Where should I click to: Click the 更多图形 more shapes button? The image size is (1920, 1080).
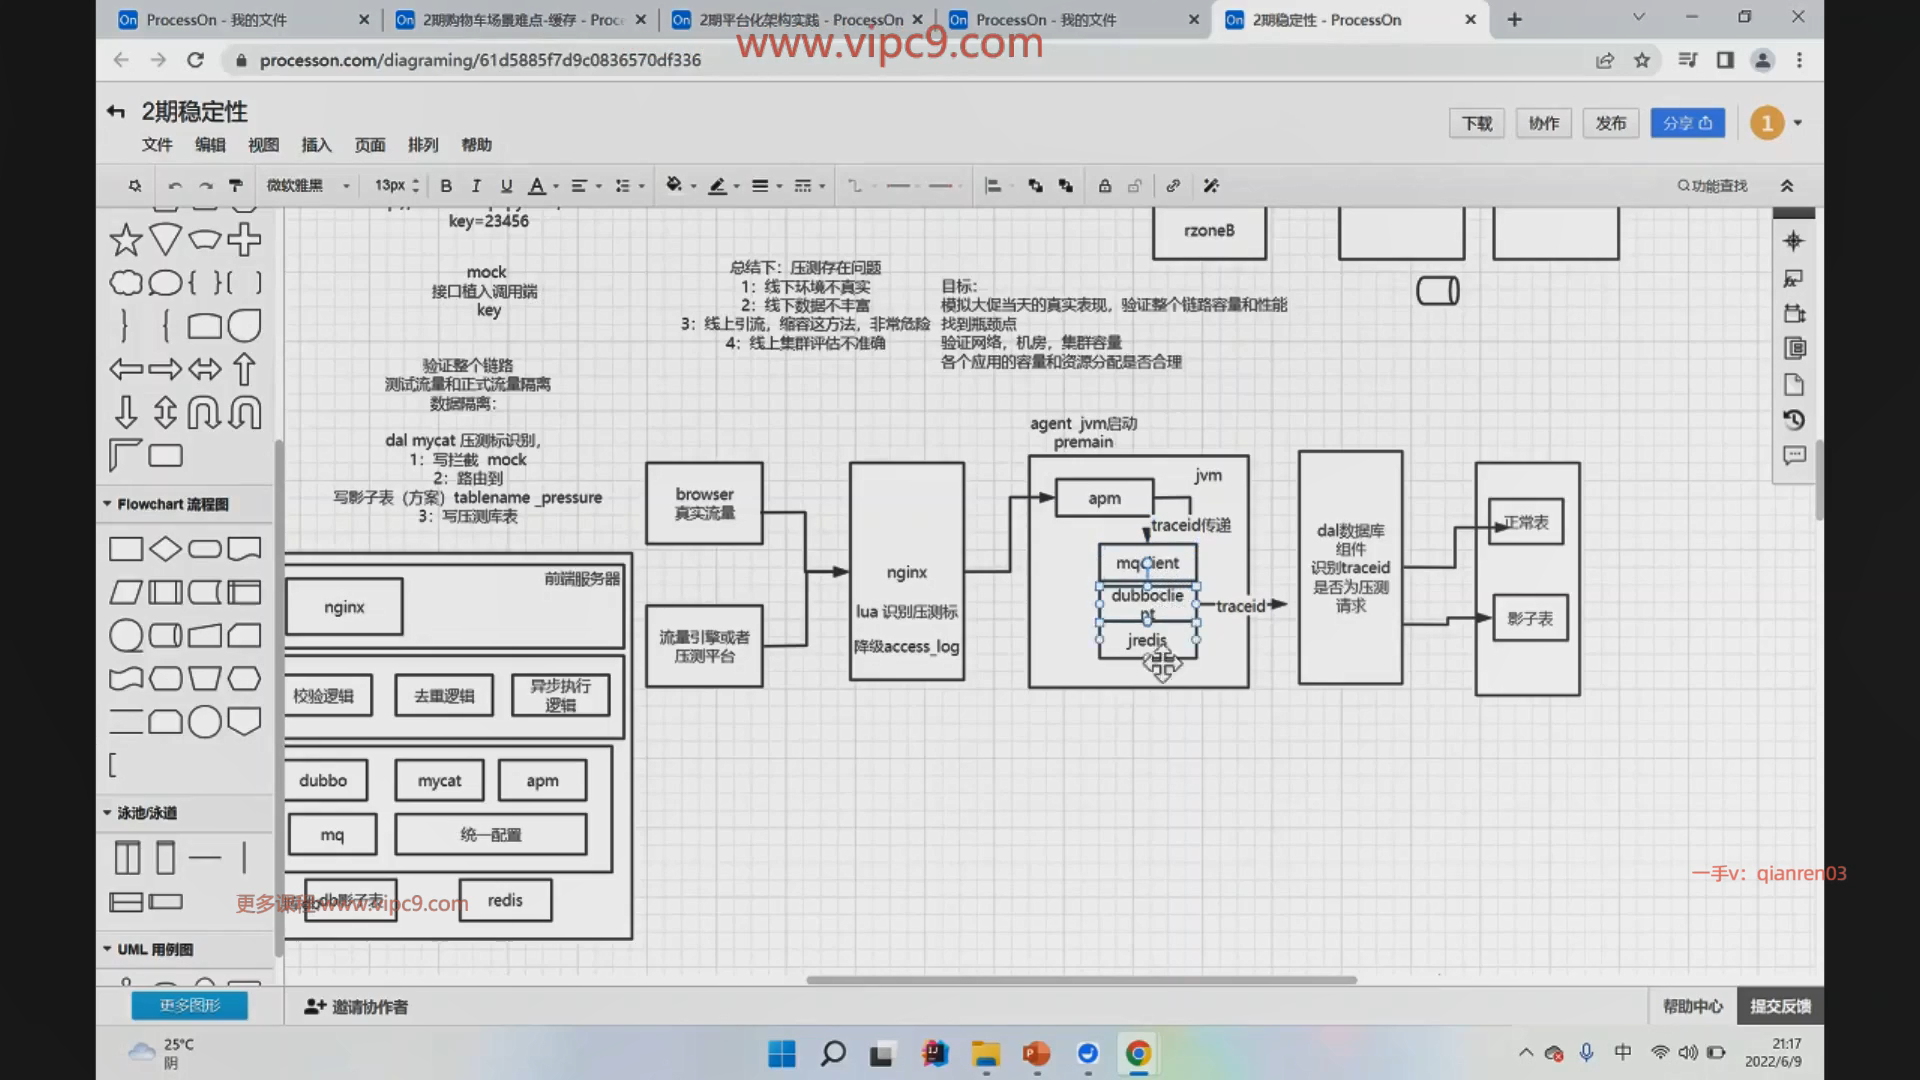click(190, 1006)
